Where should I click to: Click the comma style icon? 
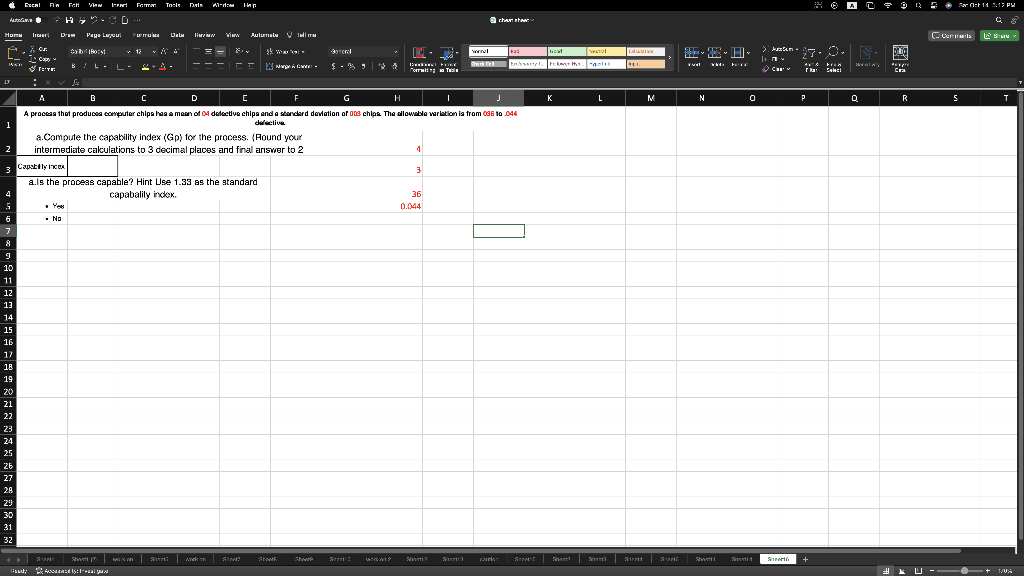click(364, 67)
